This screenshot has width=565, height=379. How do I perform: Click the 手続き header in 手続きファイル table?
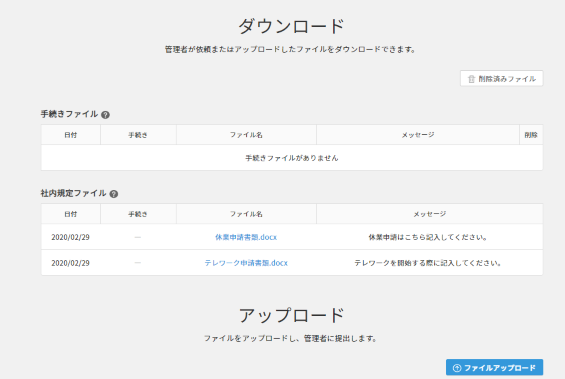tap(138, 135)
